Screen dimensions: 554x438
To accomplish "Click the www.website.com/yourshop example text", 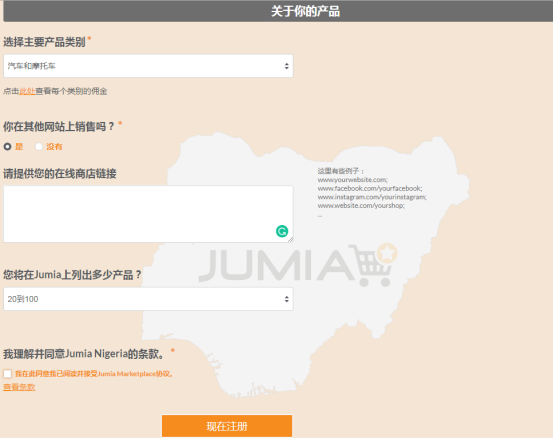I will 361,205.
